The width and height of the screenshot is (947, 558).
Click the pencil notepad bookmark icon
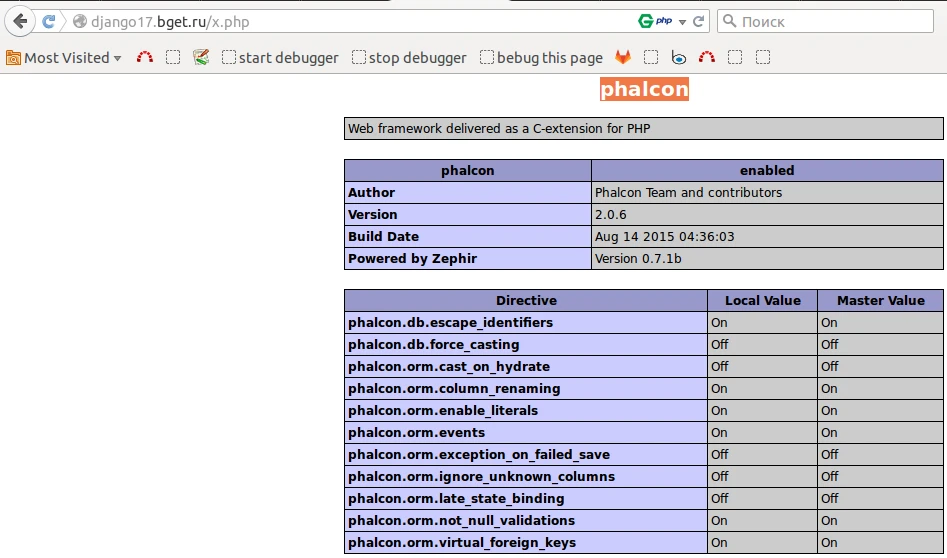tap(201, 58)
